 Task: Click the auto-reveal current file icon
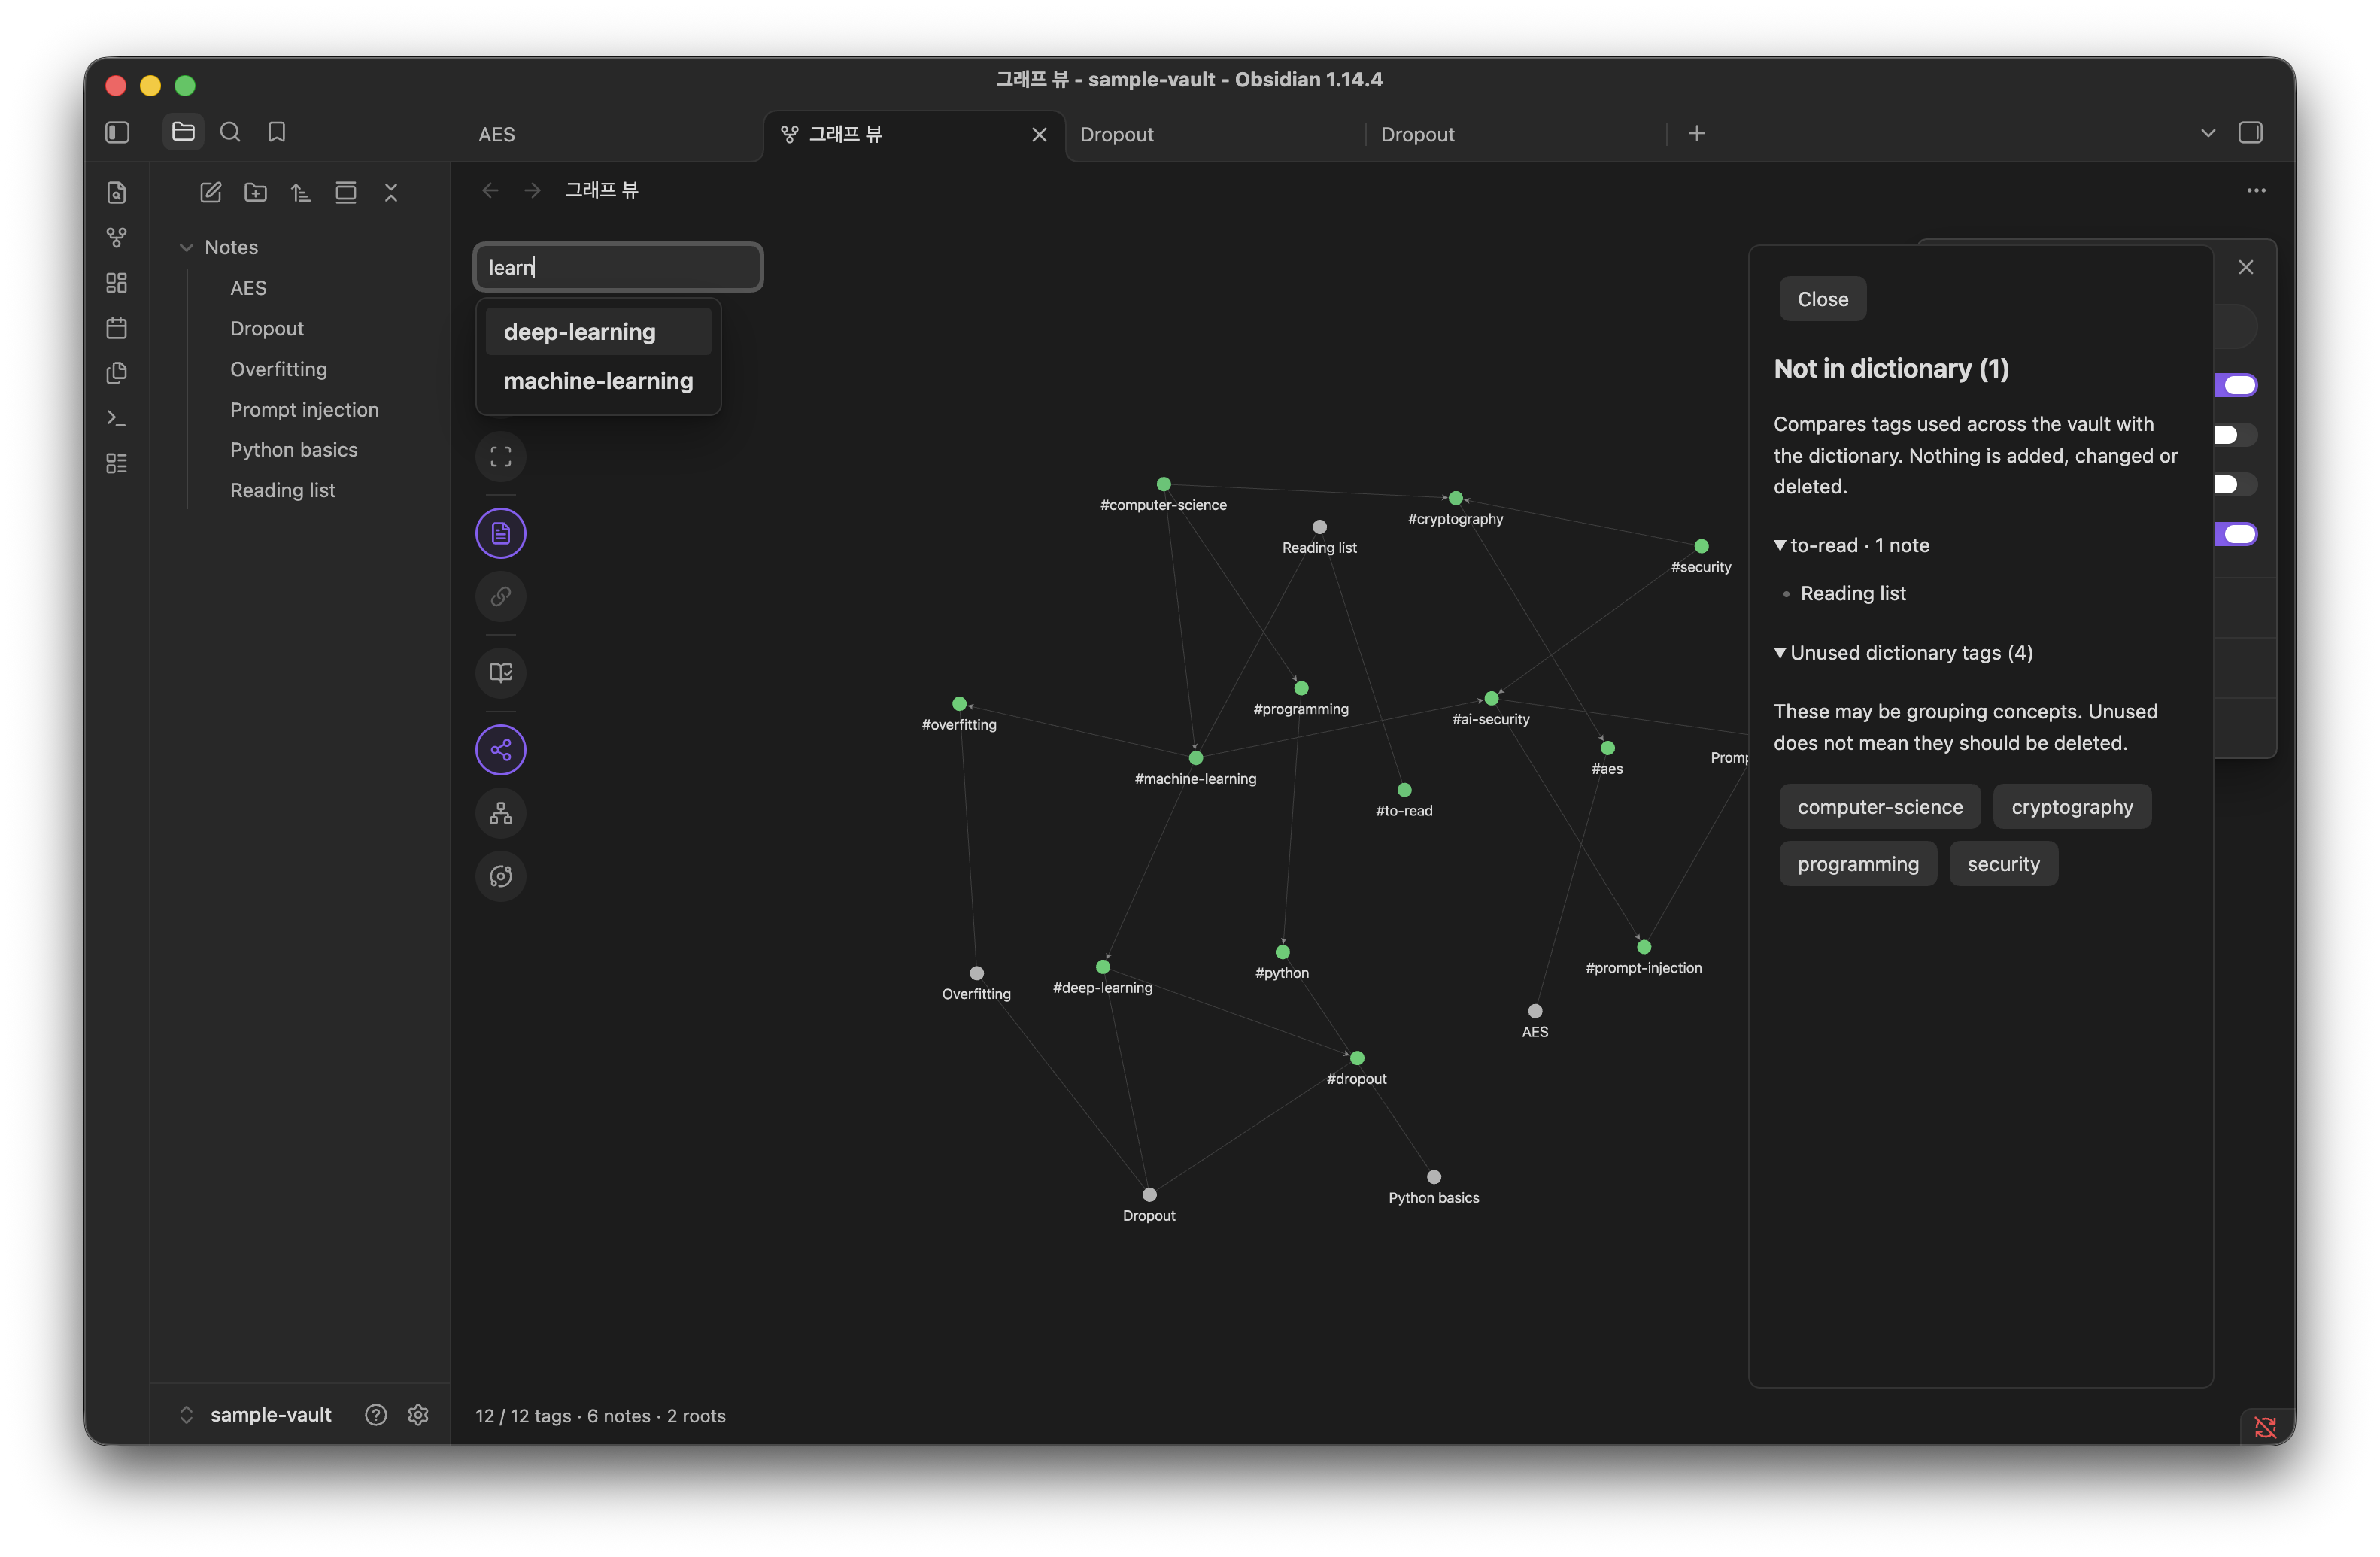pyautogui.click(x=346, y=192)
